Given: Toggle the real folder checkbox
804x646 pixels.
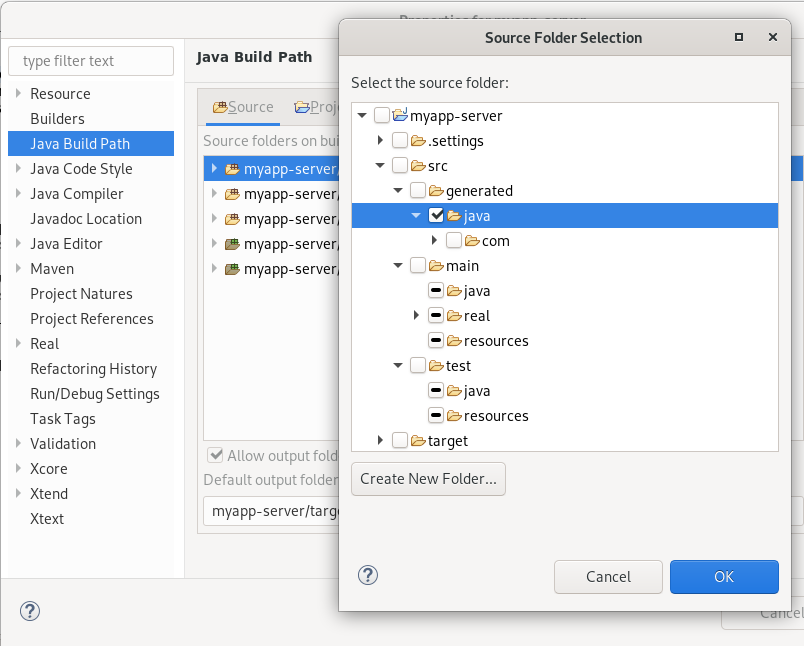Looking at the screenshot, I should point(436,315).
